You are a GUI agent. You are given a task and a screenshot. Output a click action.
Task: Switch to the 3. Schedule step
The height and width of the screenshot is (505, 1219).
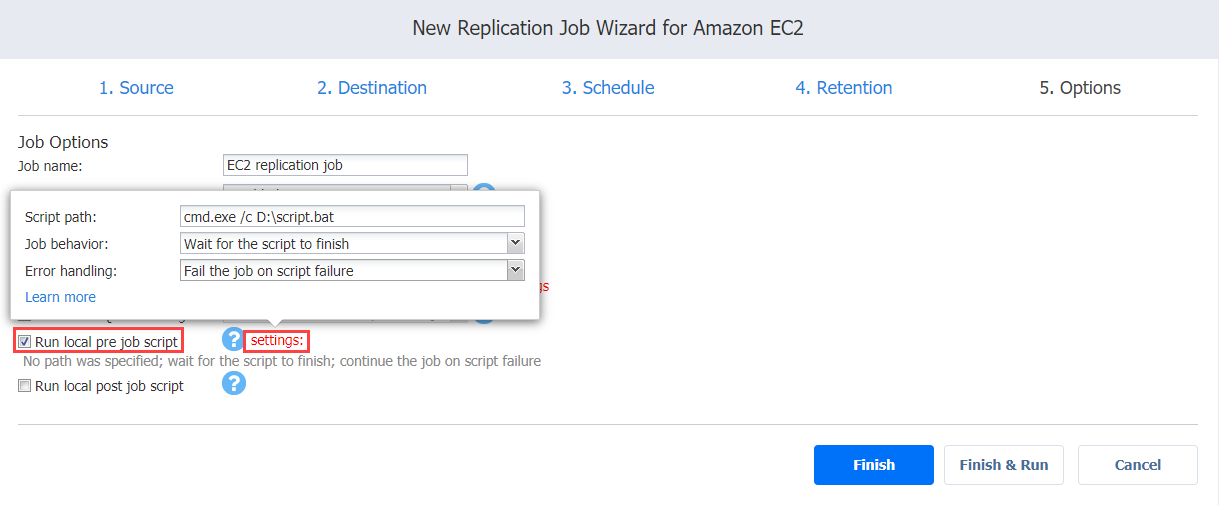tap(608, 88)
